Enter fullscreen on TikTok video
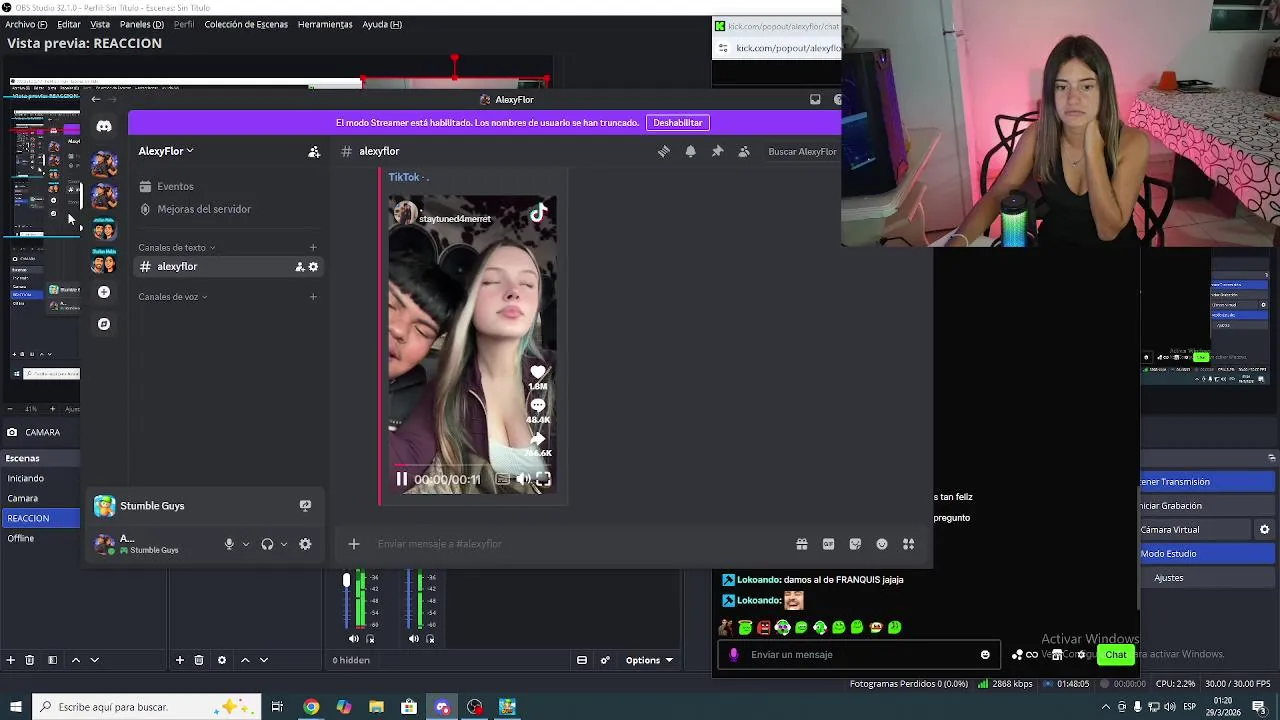 [x=543, y=479]
